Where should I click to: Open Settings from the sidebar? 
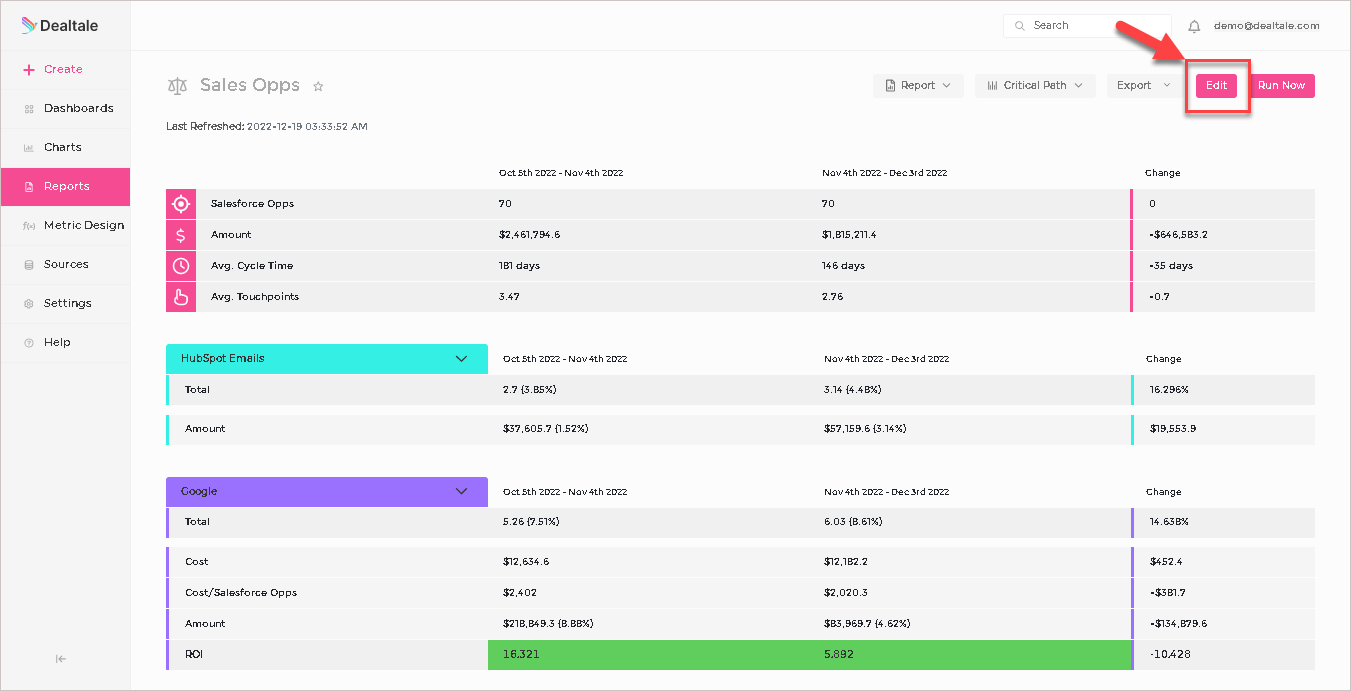(x=65, y=303)
